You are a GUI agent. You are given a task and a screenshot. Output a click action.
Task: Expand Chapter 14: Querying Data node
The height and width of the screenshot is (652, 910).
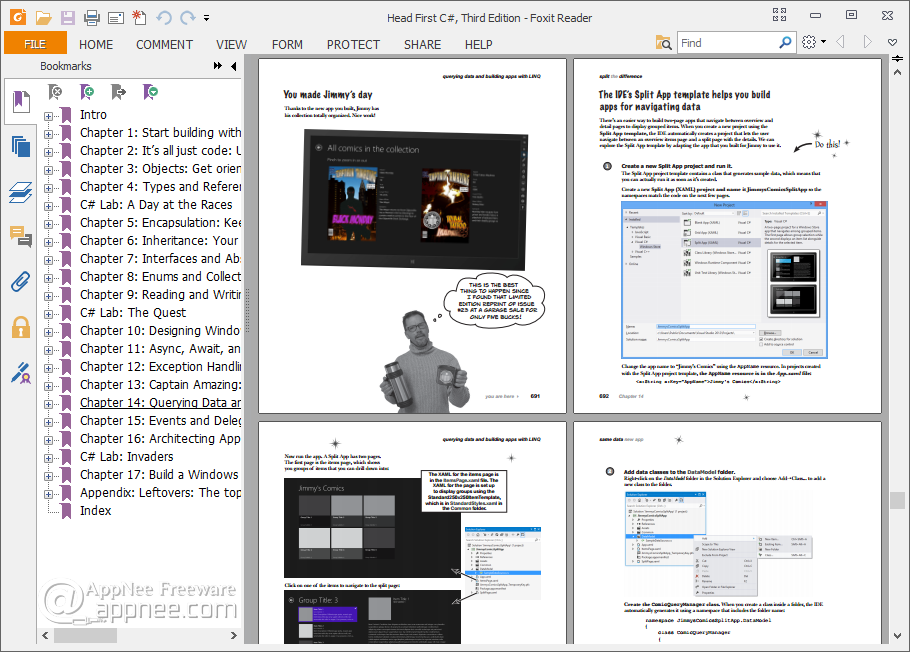(49, 404)
